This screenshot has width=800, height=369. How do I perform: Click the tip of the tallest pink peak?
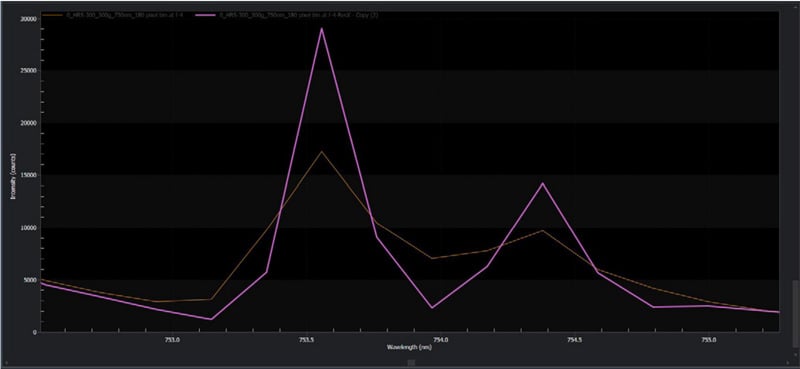coord(321,29)
